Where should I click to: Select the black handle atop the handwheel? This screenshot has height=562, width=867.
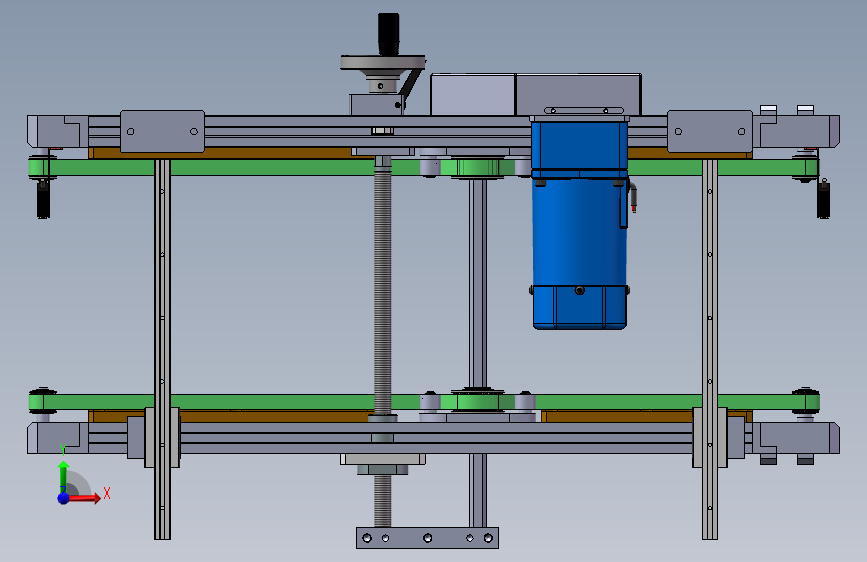tap(388, 34)
